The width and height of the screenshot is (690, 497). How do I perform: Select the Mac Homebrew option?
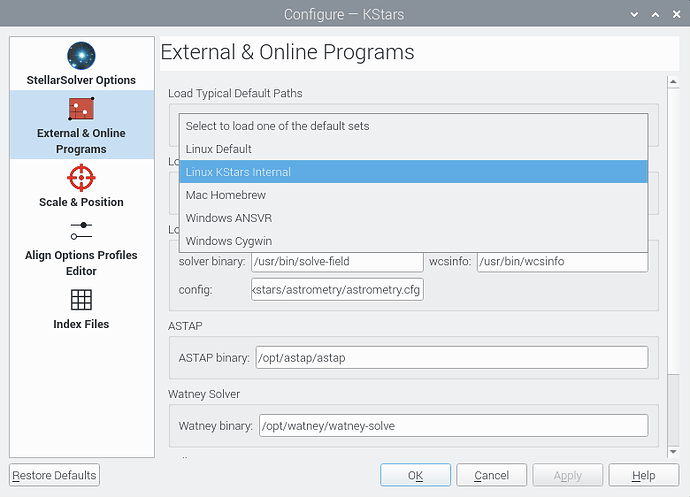coord(413,195)
